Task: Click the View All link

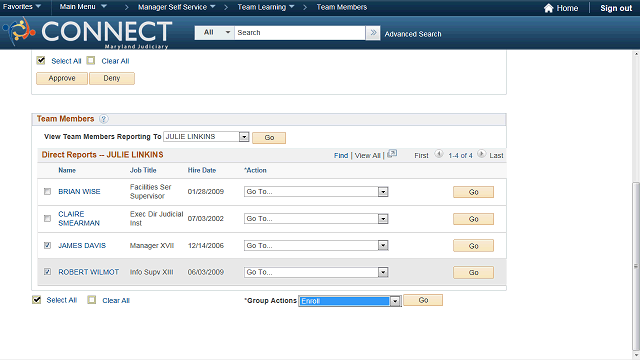Action: coord(367,156)
